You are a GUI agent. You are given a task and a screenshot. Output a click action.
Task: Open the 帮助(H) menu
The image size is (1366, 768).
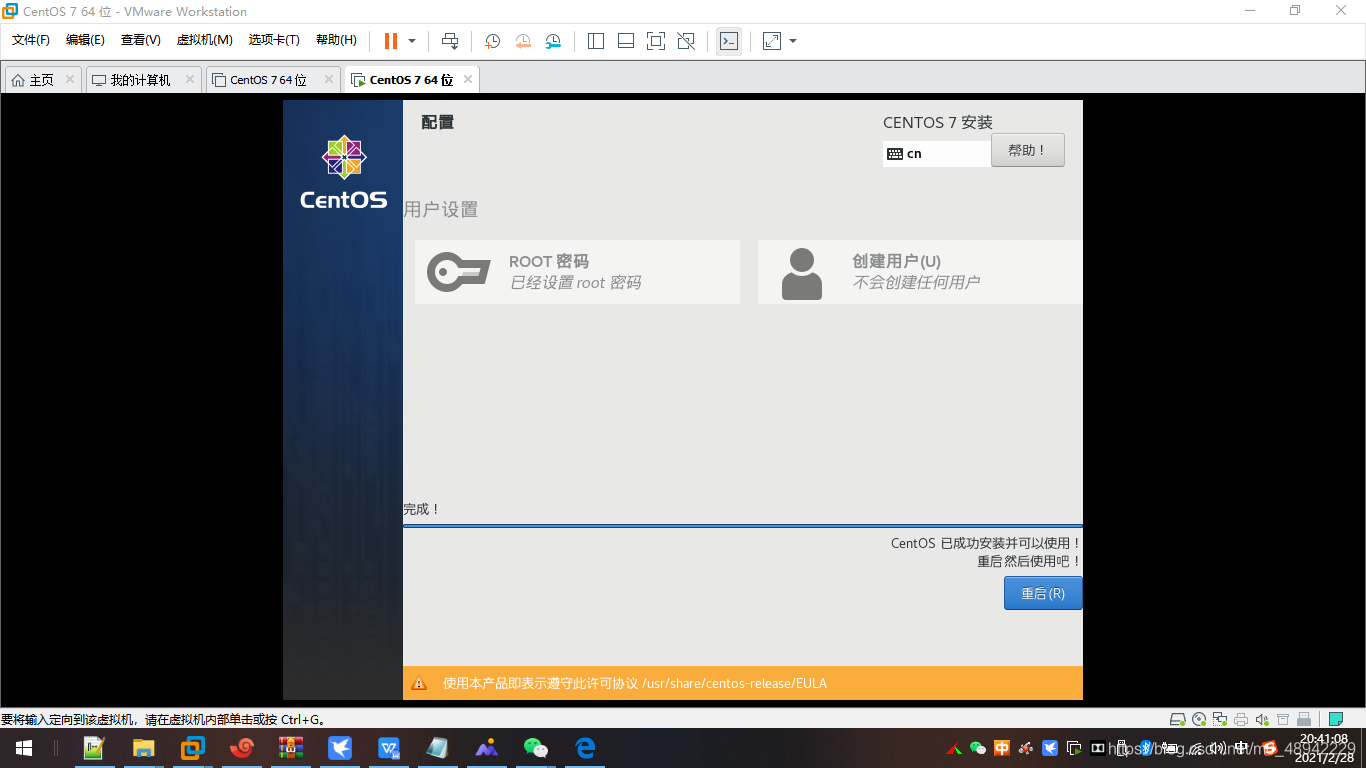point(336,40)
